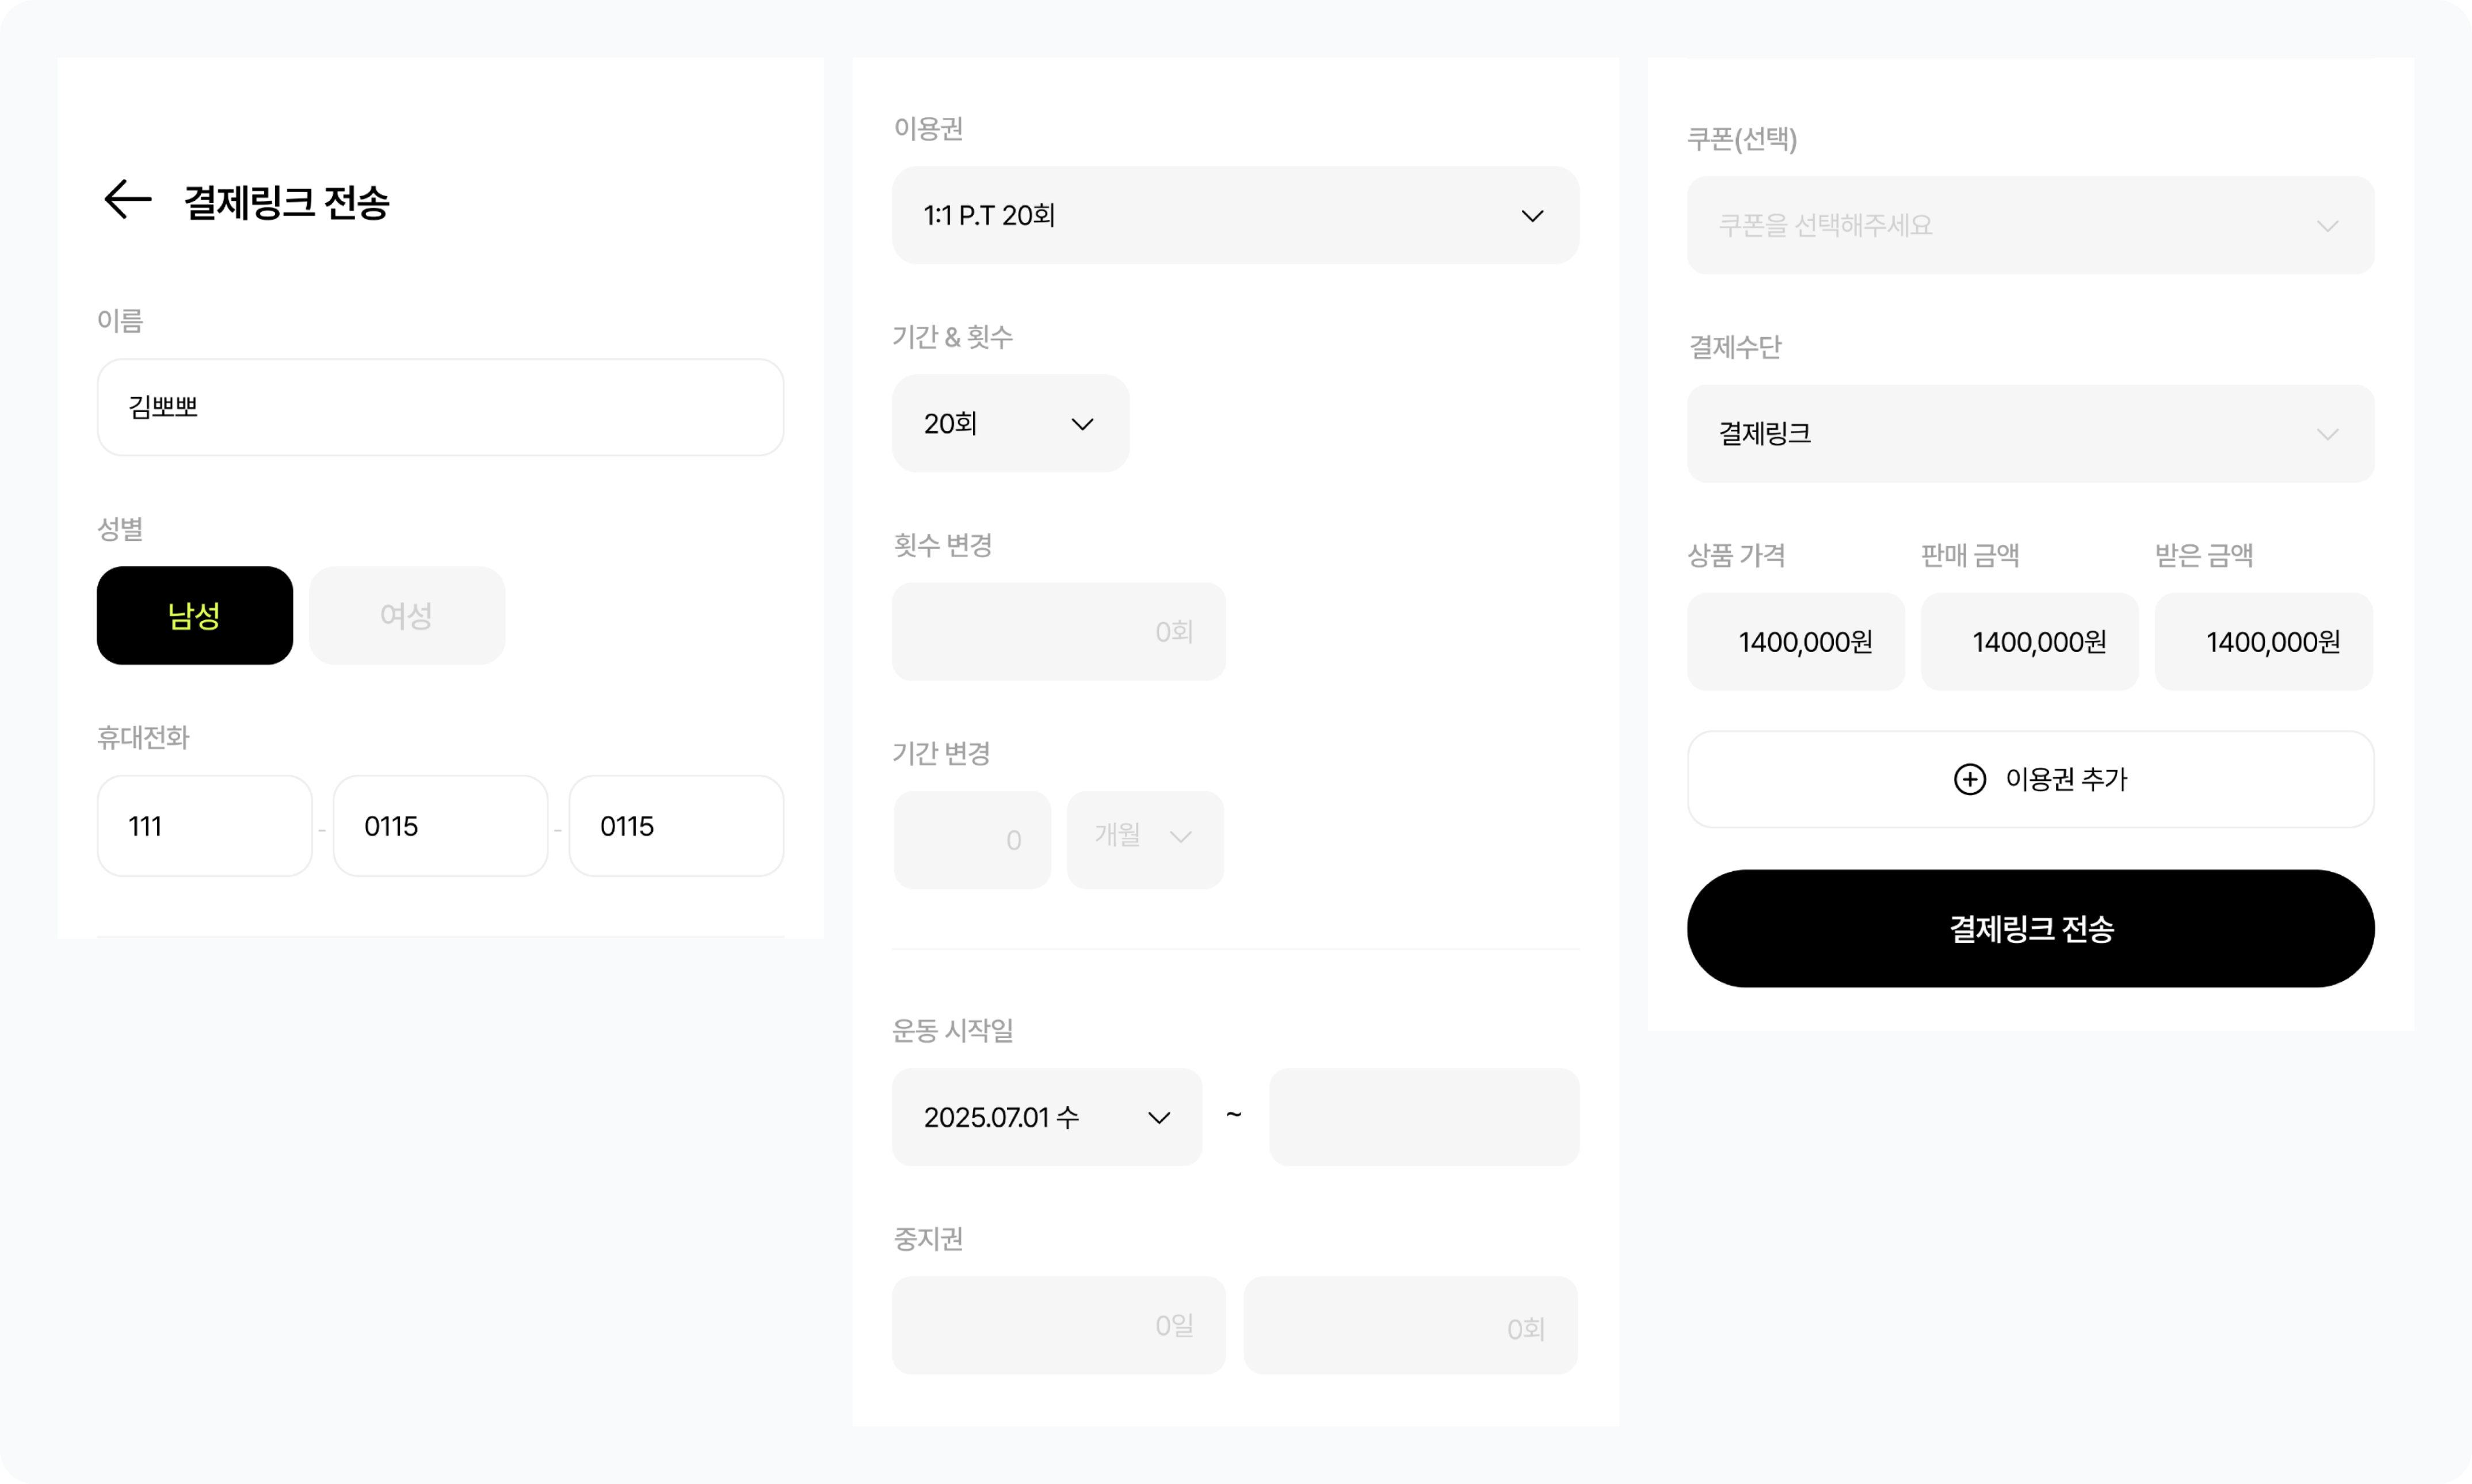Viewport: 2472px width, 1484px height.
Task: Click the first phone field 111
Action: coord(204,826)
